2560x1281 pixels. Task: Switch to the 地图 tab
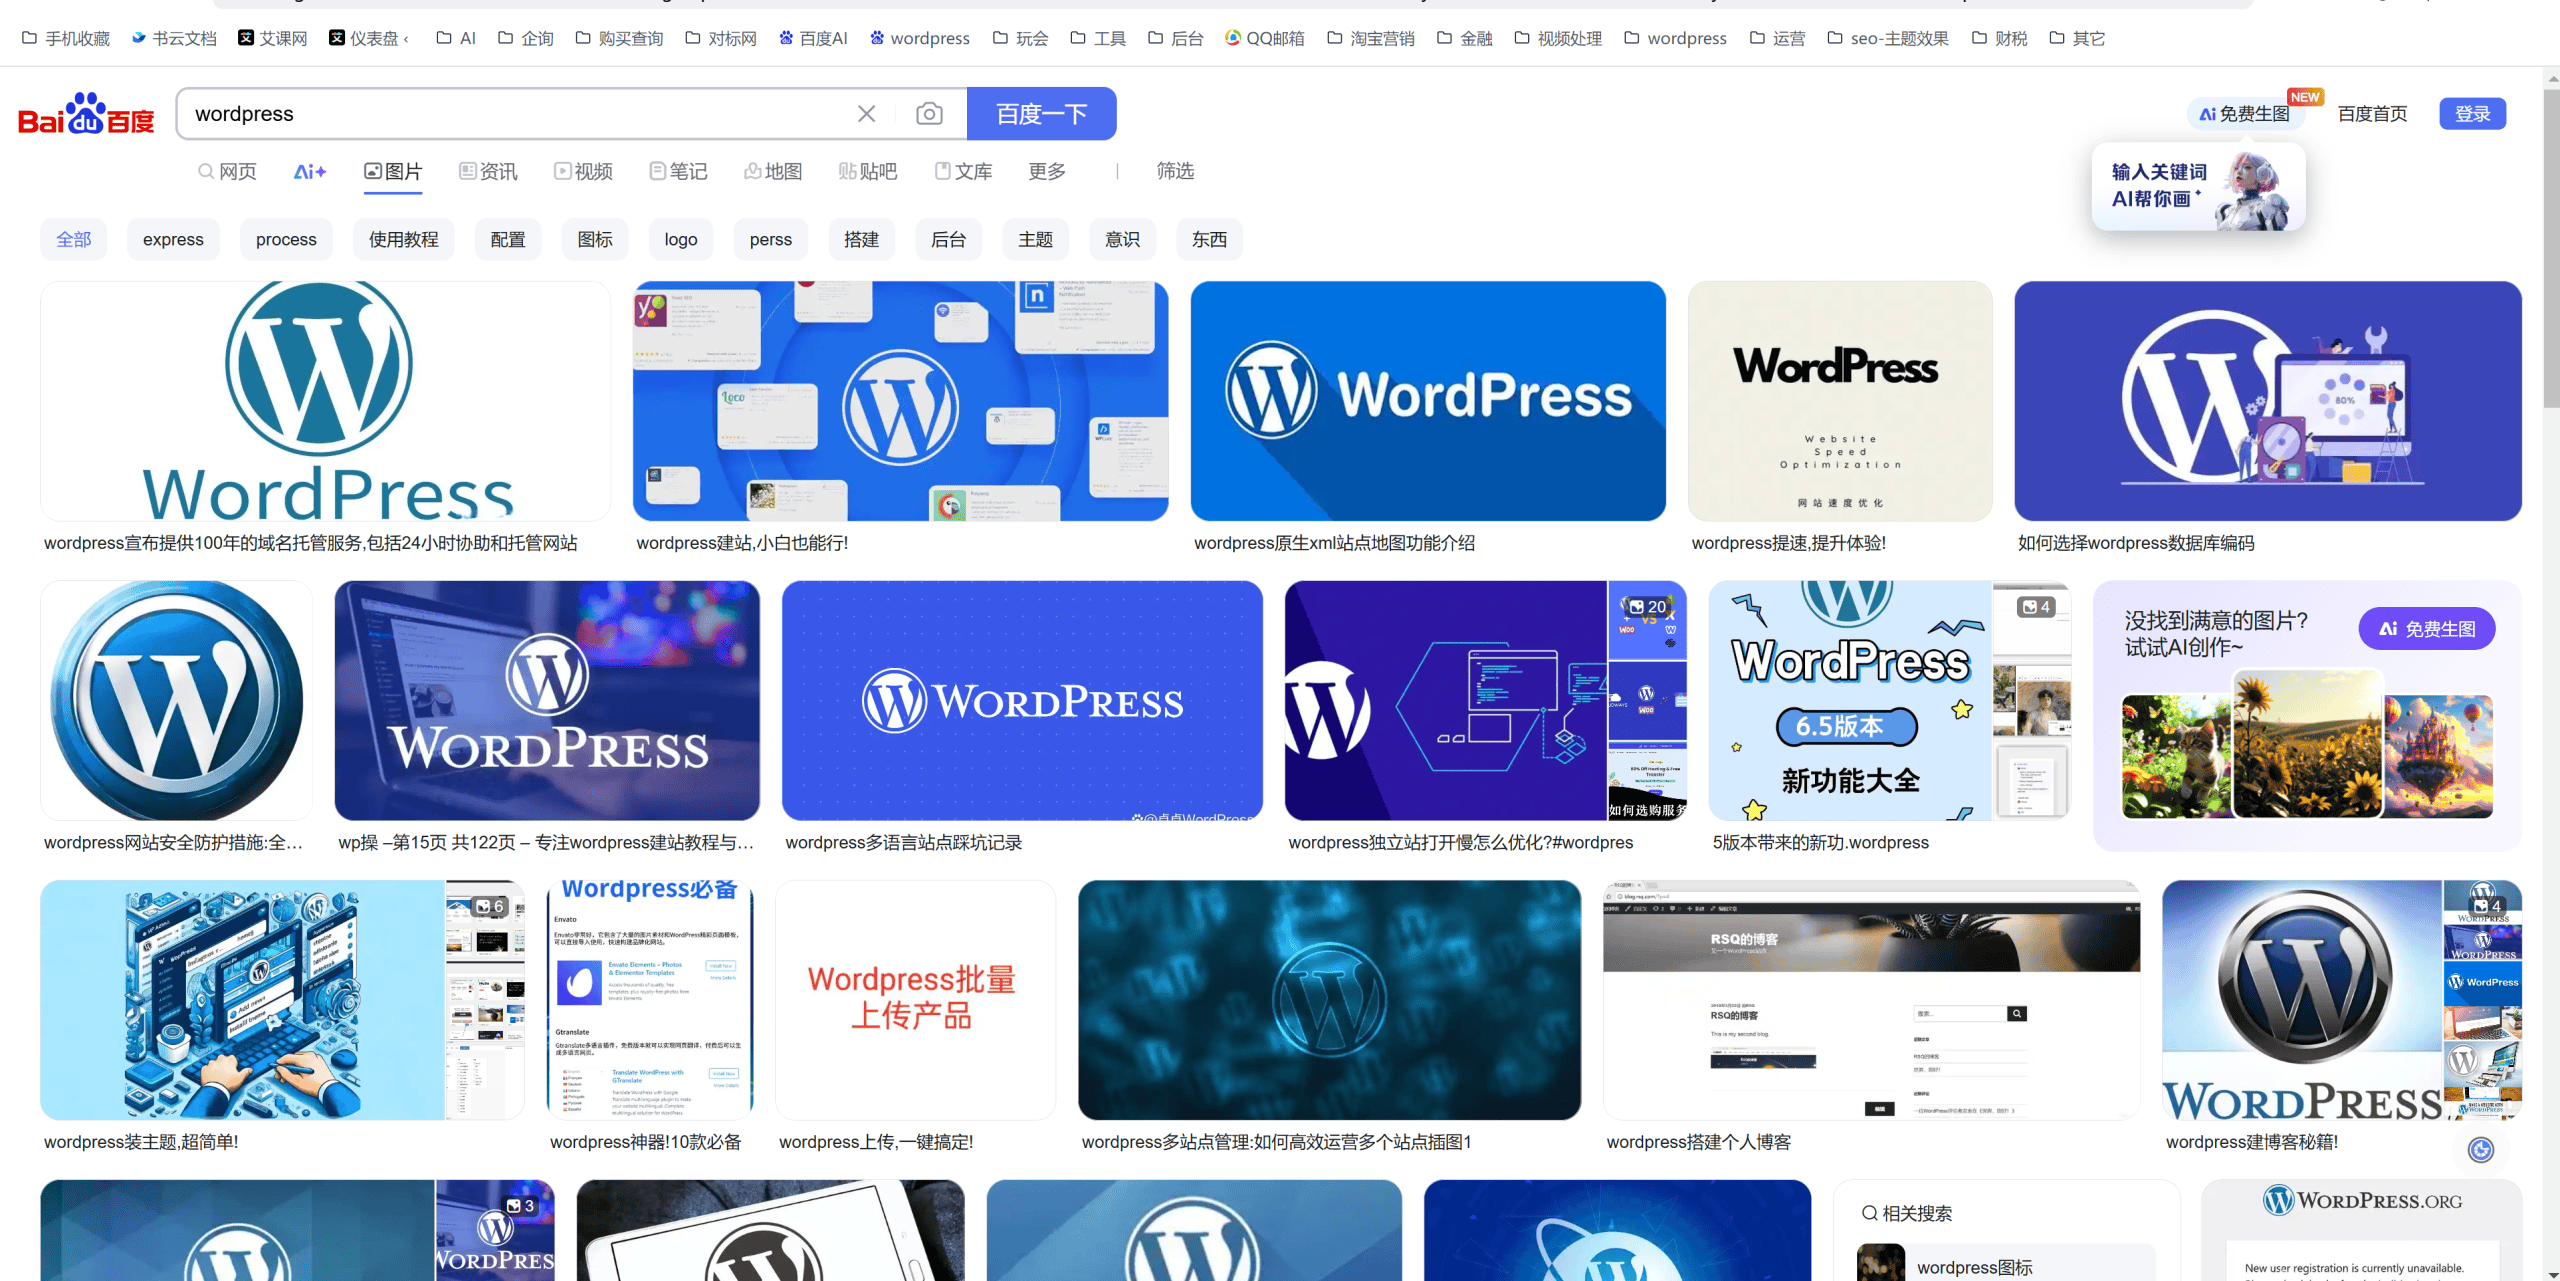pyautogui.click(x=774, y=172)
